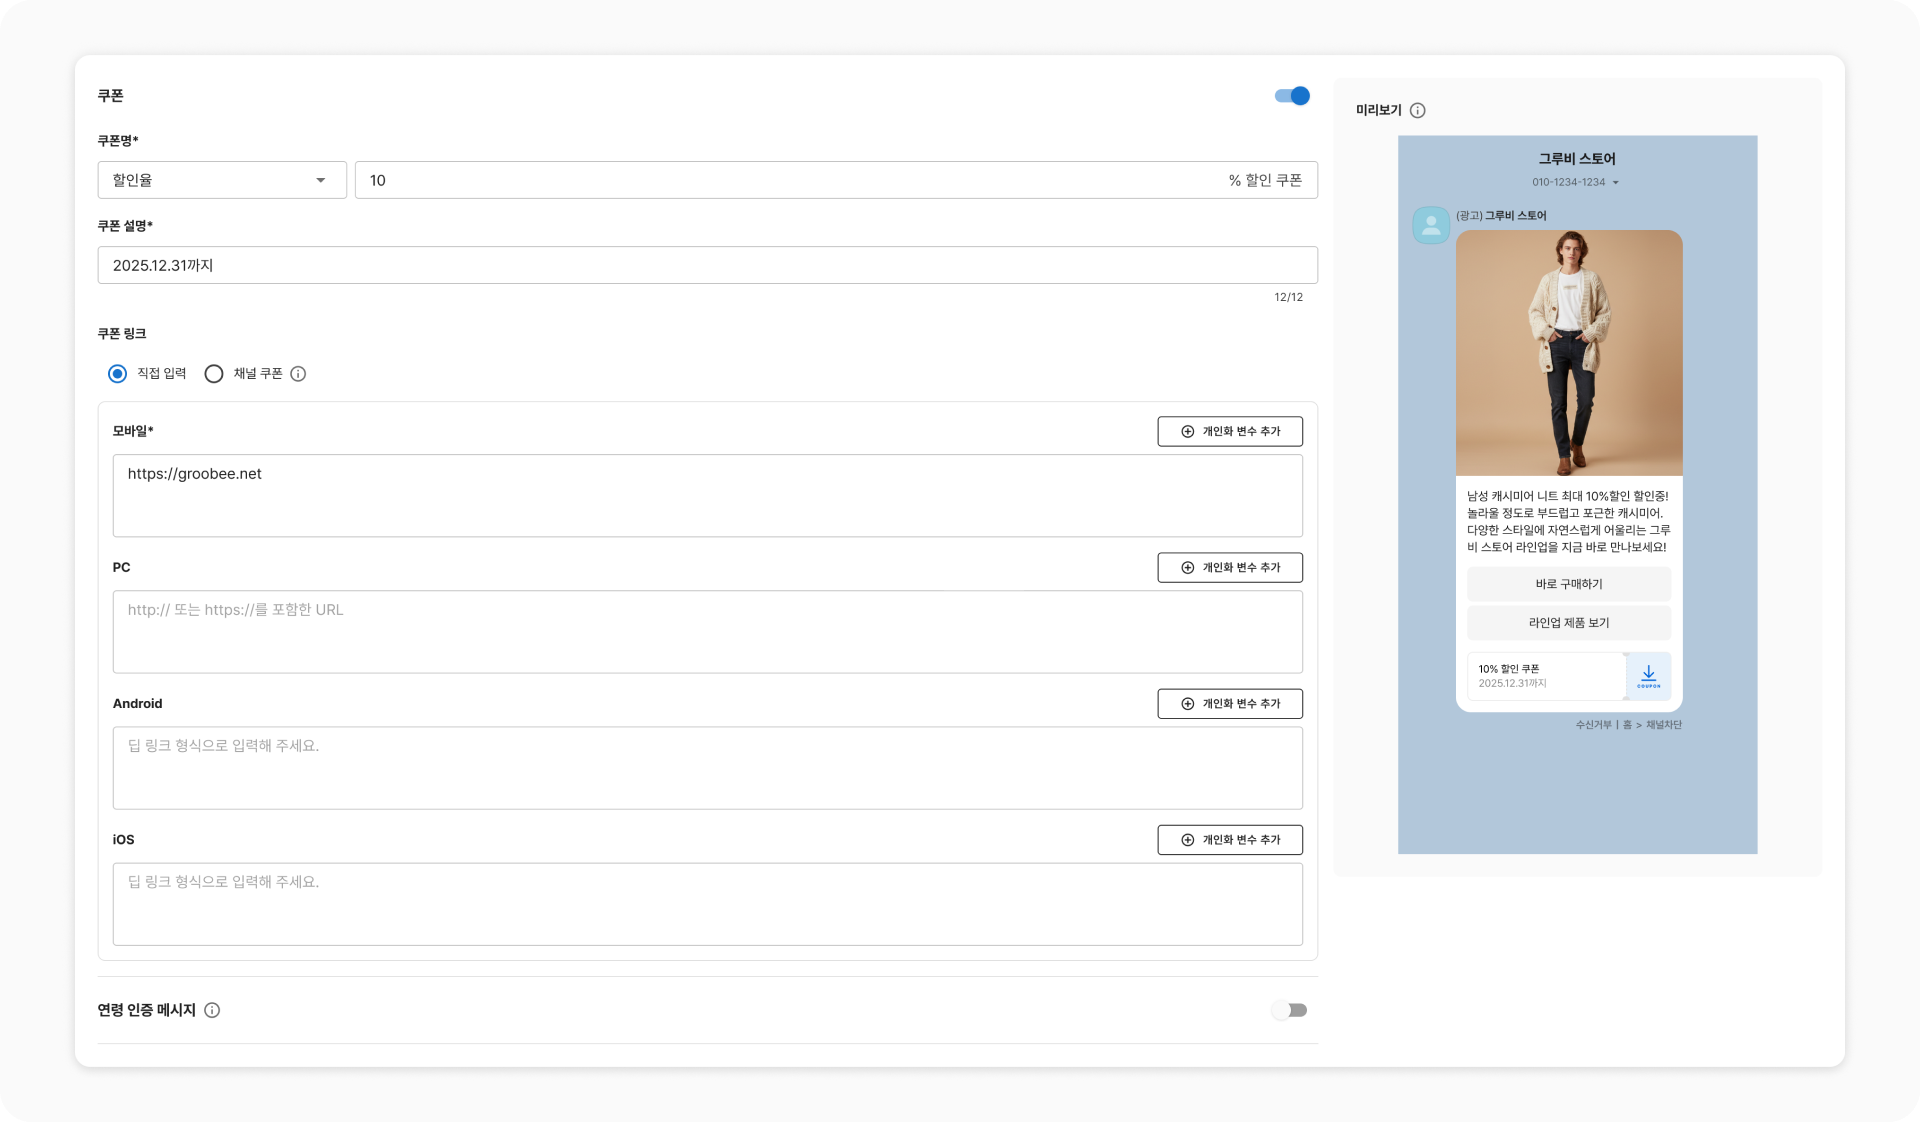
Task: Select the 직접 입력 radio button
Action: pos(118,374)
